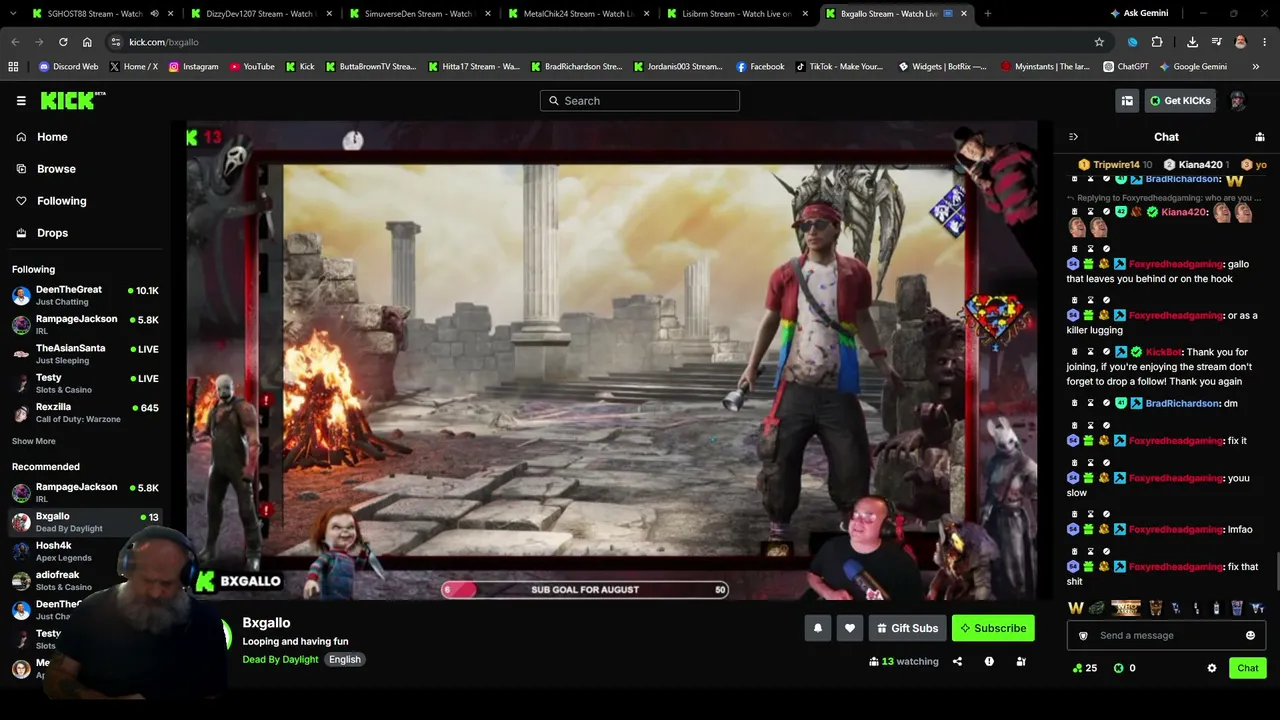This screenshot has height=720, width=1280.
Task: Open Chrome downloads
Action: click(x=1192, y=42)
